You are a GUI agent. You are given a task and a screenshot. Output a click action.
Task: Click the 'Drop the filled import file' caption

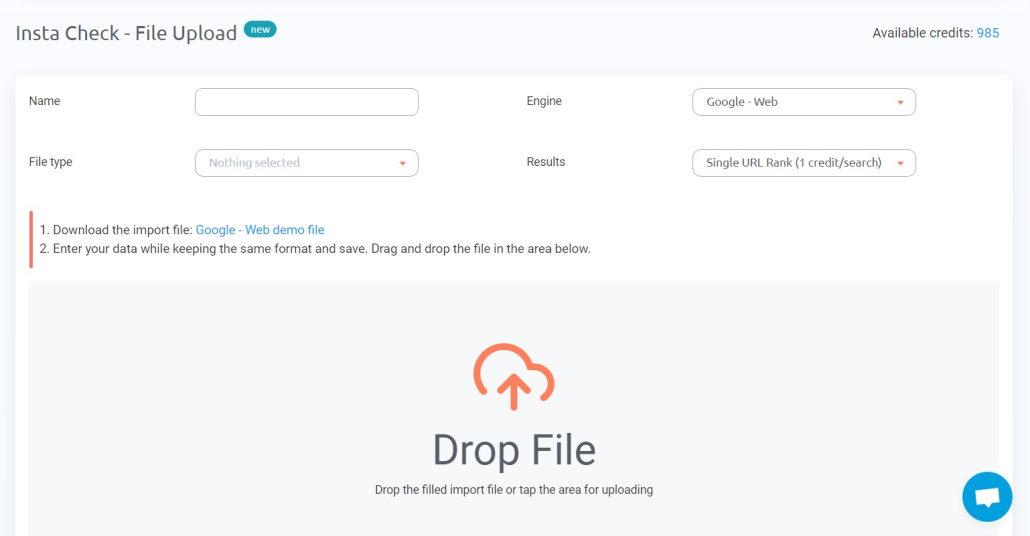tap(514, 490)
